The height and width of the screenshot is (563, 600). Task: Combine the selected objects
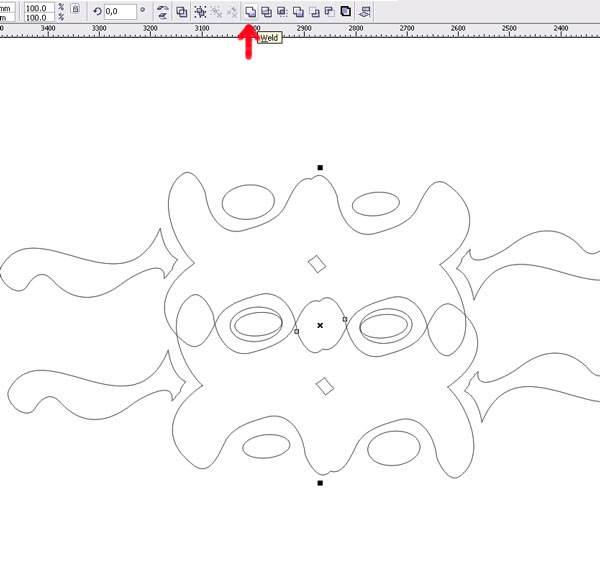point(181,12)
